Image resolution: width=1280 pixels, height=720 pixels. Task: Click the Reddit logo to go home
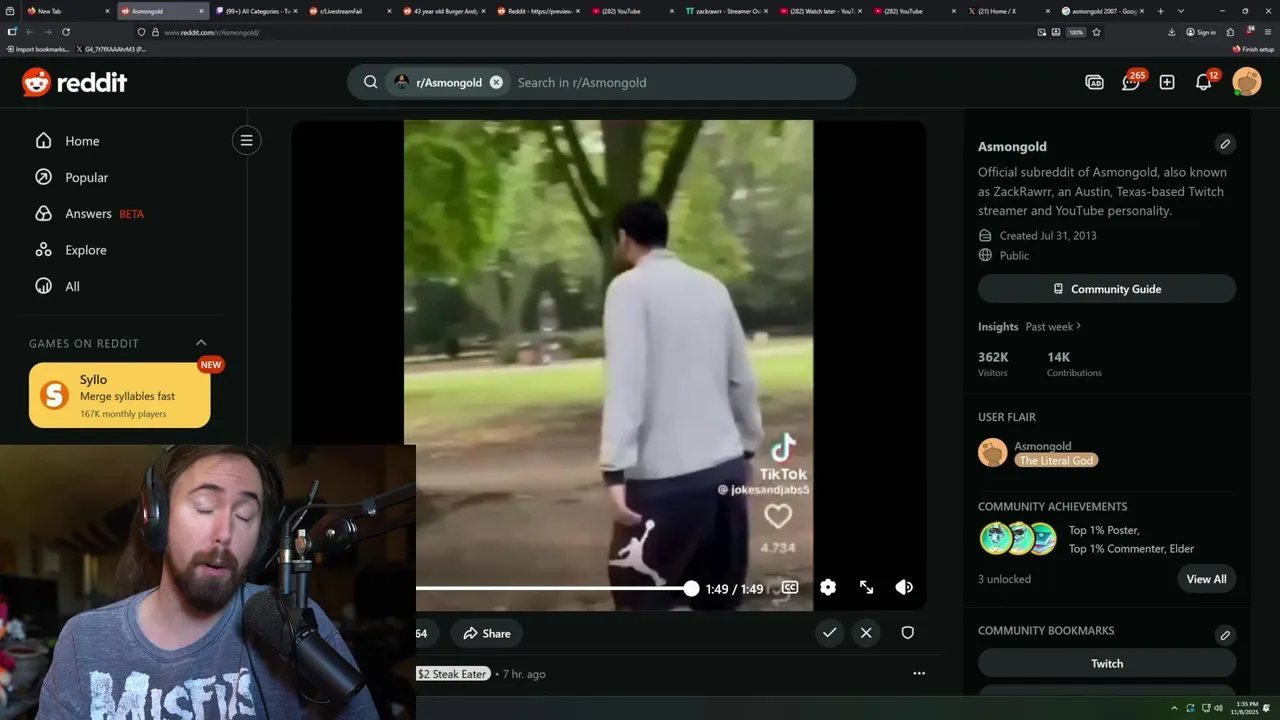click(x=75, y=82)
